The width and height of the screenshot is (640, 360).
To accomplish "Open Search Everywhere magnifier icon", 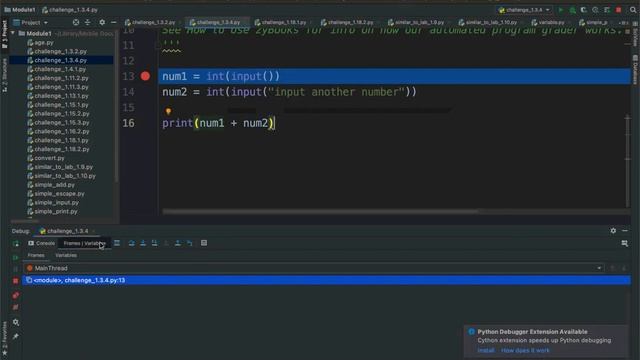I will pos(633,10).
